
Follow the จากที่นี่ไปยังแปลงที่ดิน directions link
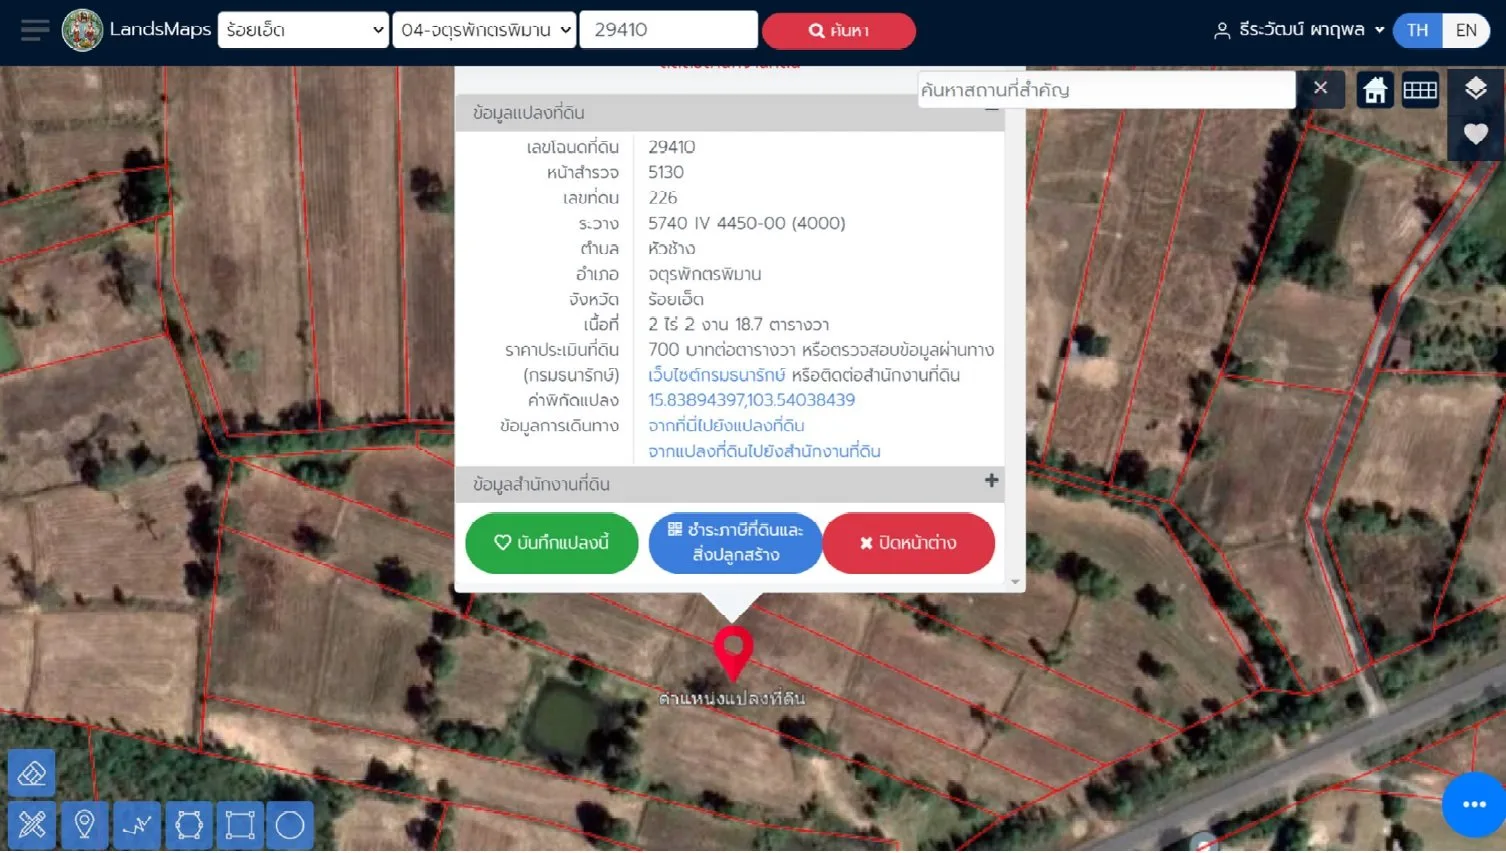[726, 426]
